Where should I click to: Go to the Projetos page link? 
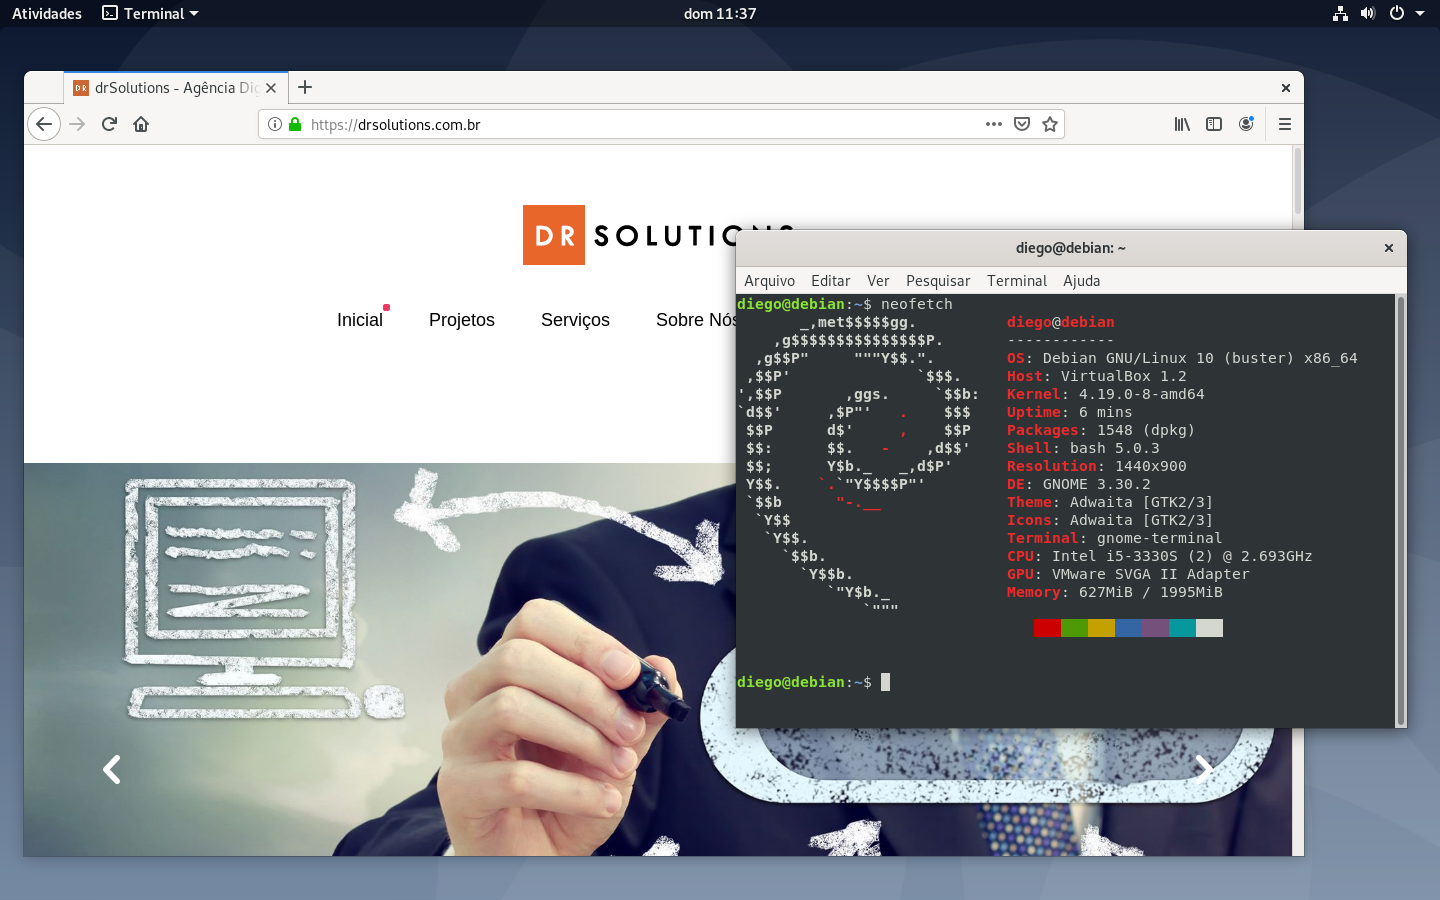tap(462, 320)
